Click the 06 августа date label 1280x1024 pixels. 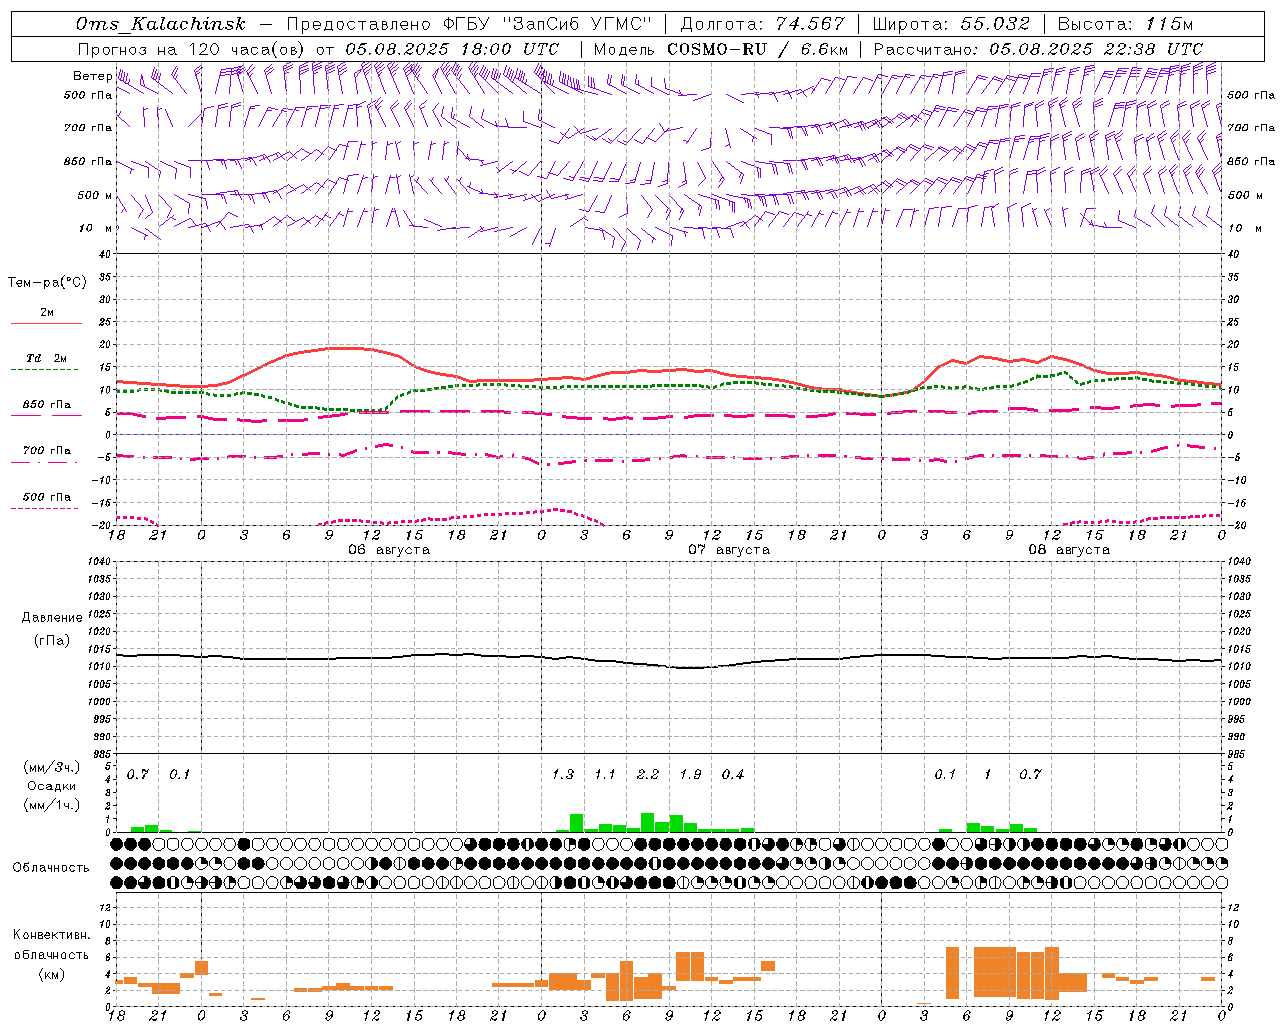click(389, 550)
